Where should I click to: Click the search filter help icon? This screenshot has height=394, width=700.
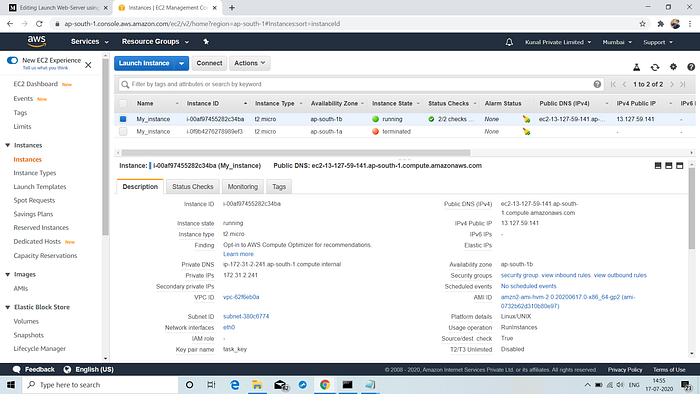(x=597, y=84)
